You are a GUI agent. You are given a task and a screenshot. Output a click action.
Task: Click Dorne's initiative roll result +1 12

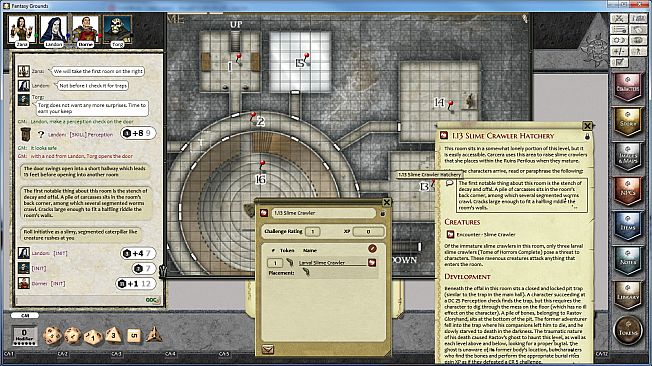136,284
